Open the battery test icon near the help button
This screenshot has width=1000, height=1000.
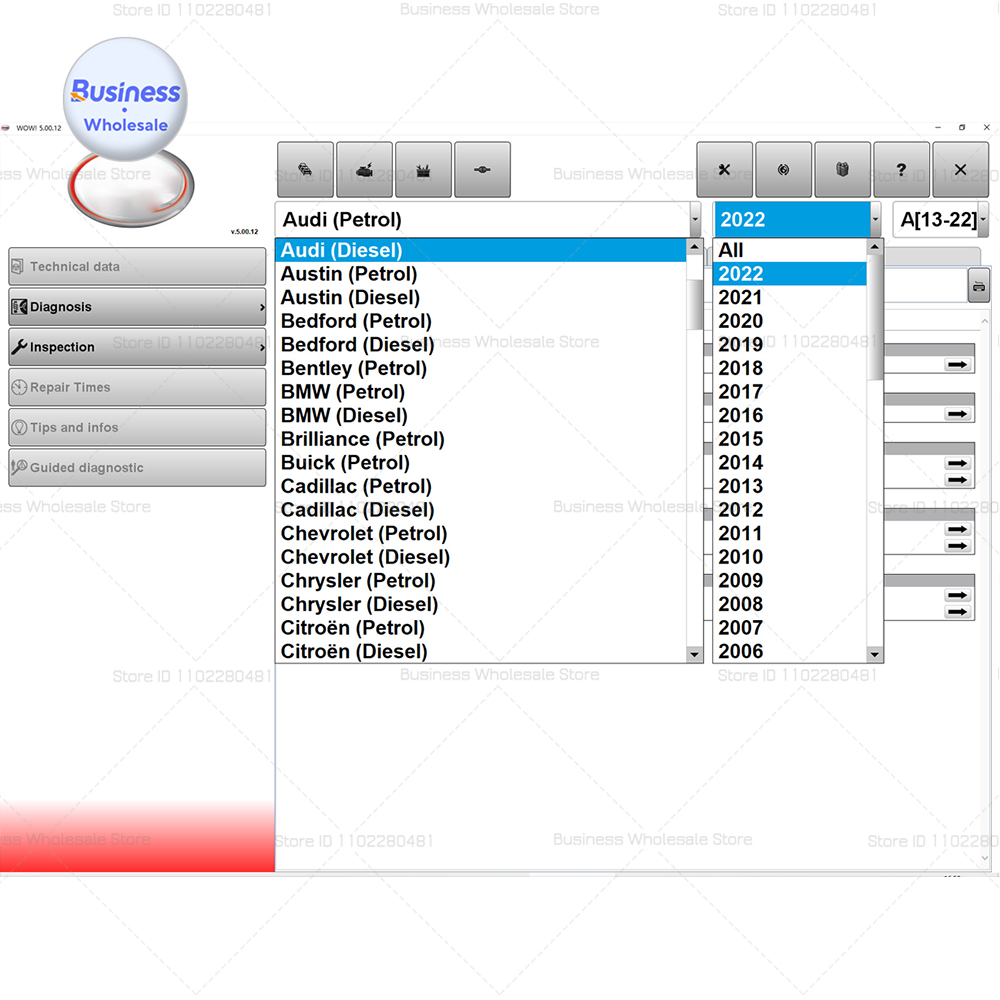click(x=842, y=169)
